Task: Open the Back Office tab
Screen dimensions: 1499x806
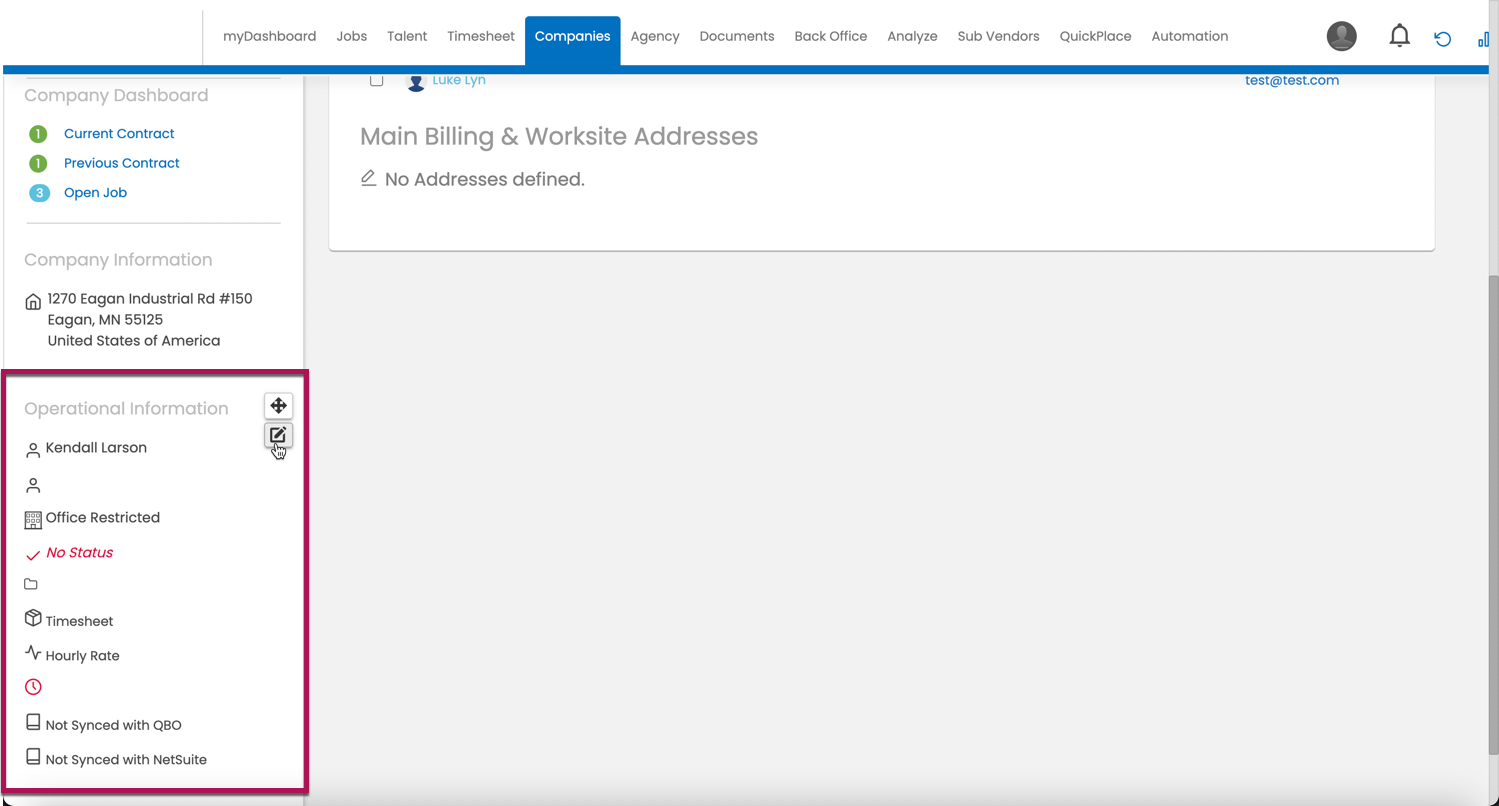Action: pyautogui.click(x=831, y=36)
